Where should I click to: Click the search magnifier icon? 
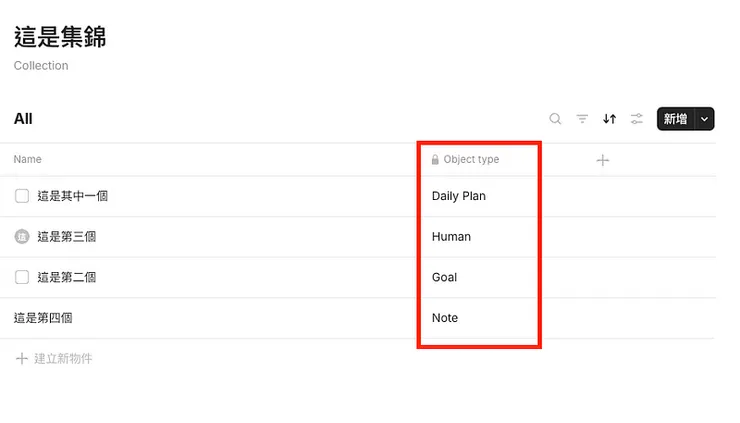click(x=555, y=119)
